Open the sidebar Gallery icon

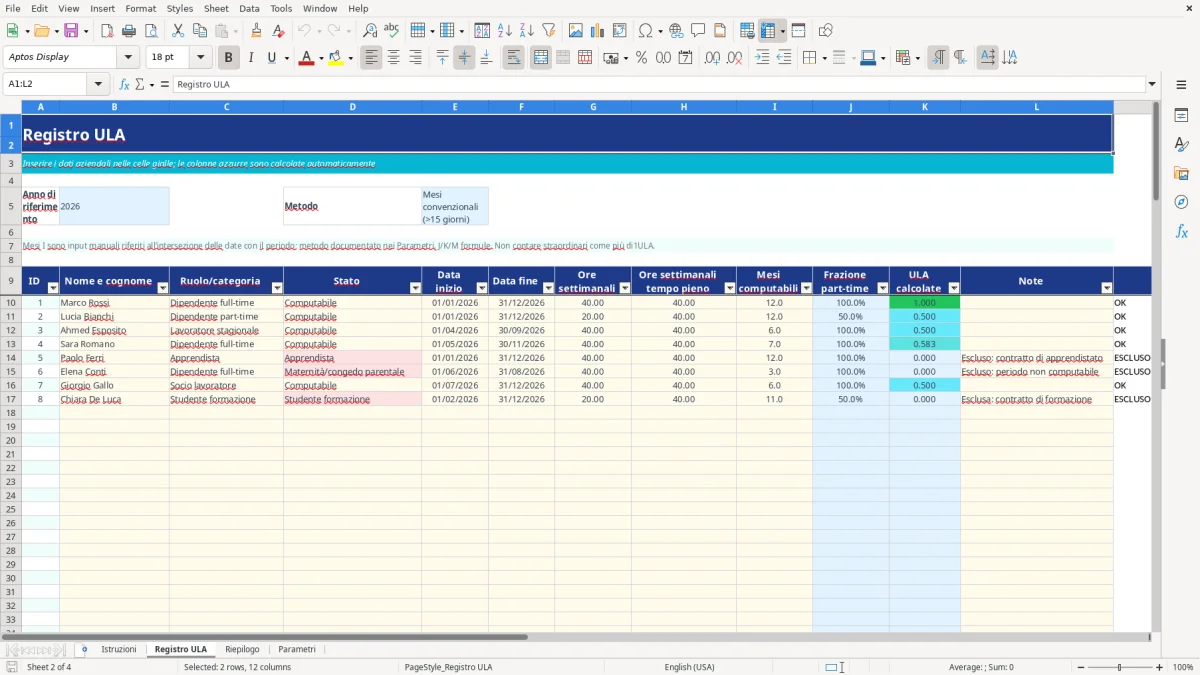click(x=1181, y=174)
